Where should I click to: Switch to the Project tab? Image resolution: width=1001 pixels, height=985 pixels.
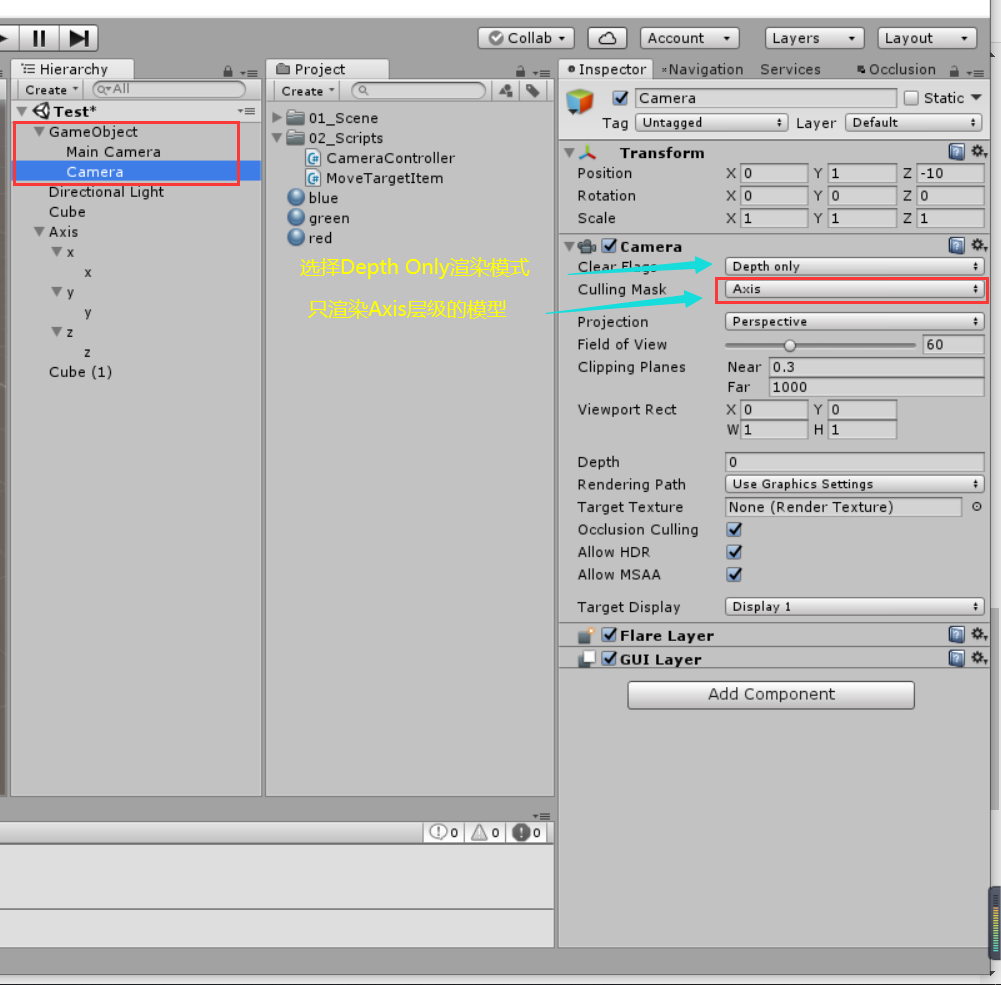(x=327, y=69)
